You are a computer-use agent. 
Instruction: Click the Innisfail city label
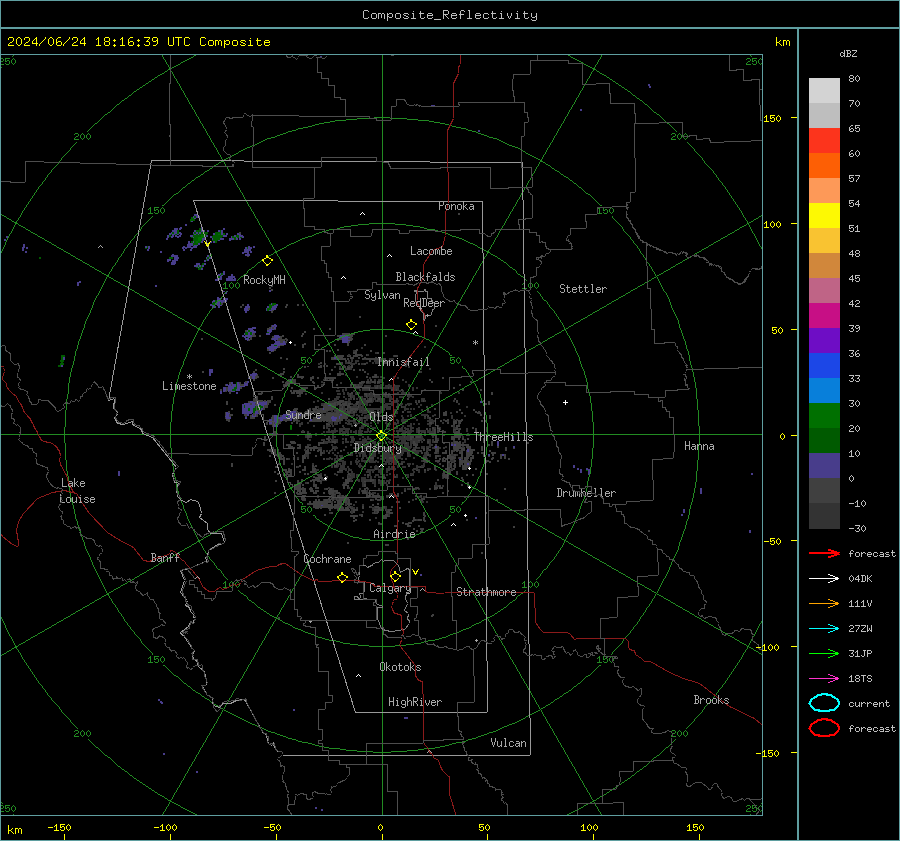[404, 362]
